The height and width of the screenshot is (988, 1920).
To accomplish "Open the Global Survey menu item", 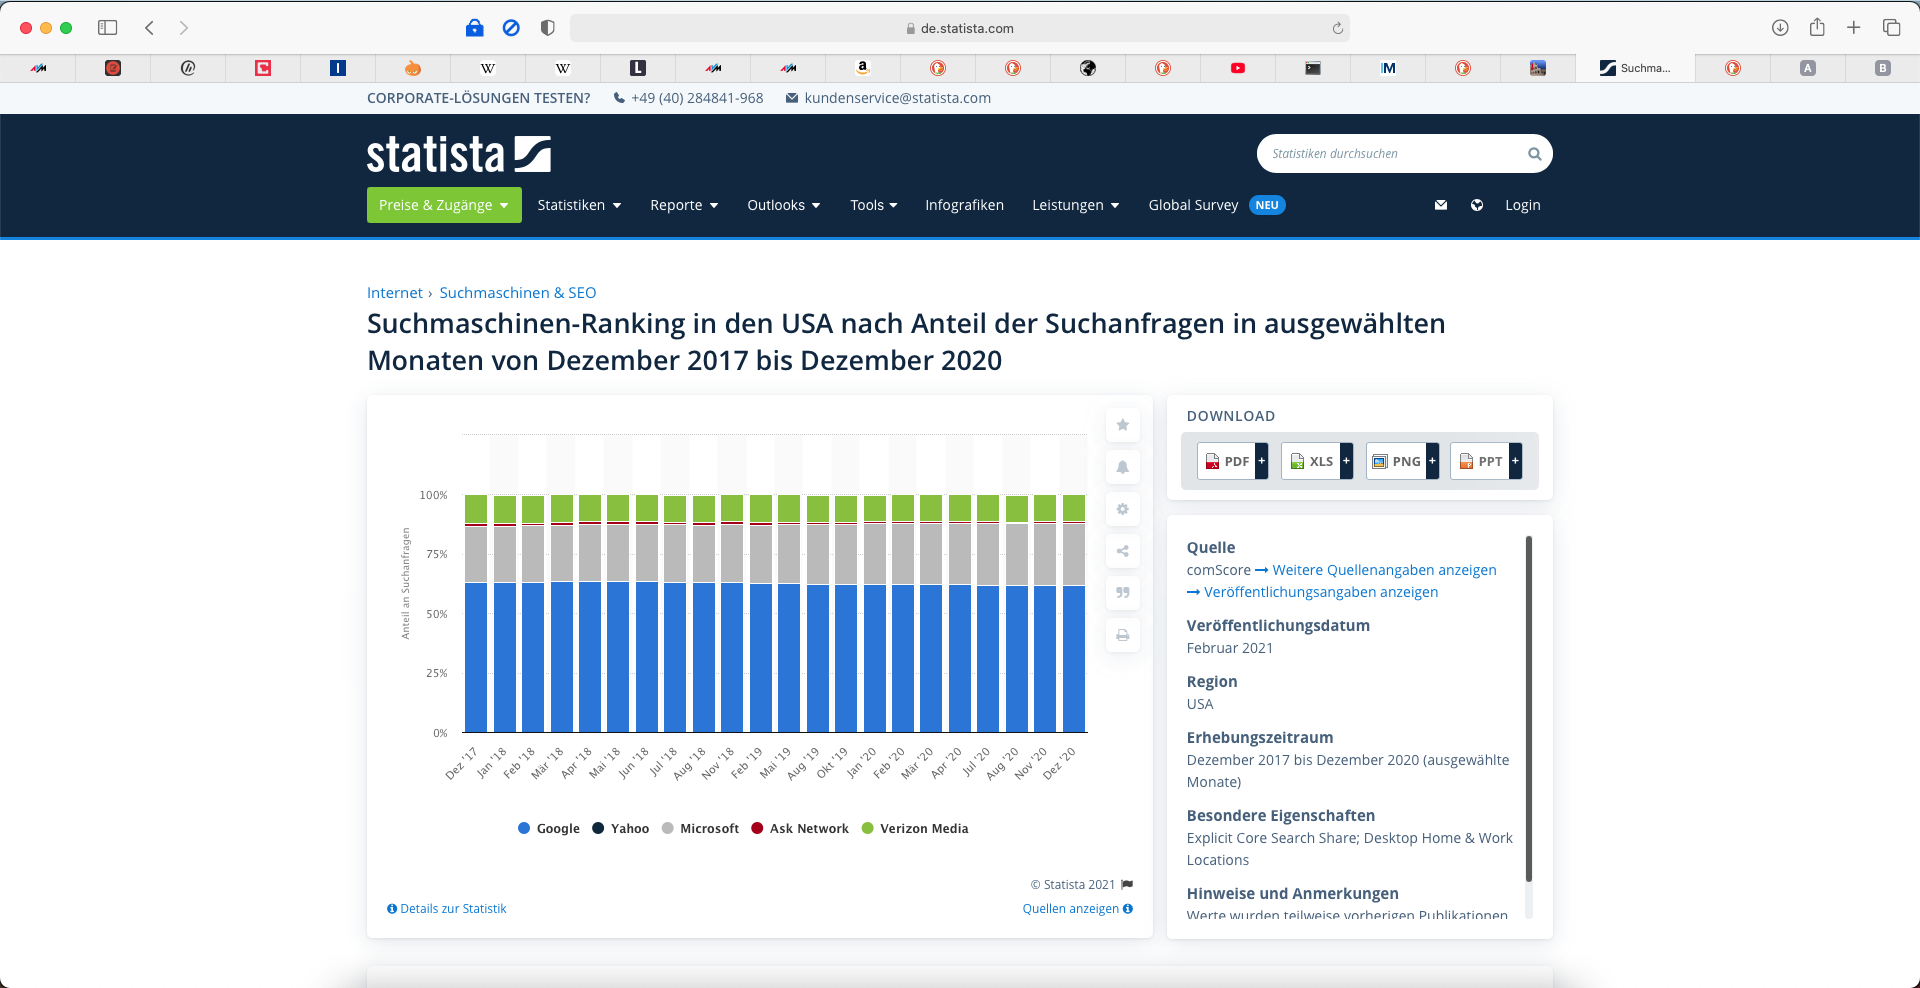I will 1193,205.
